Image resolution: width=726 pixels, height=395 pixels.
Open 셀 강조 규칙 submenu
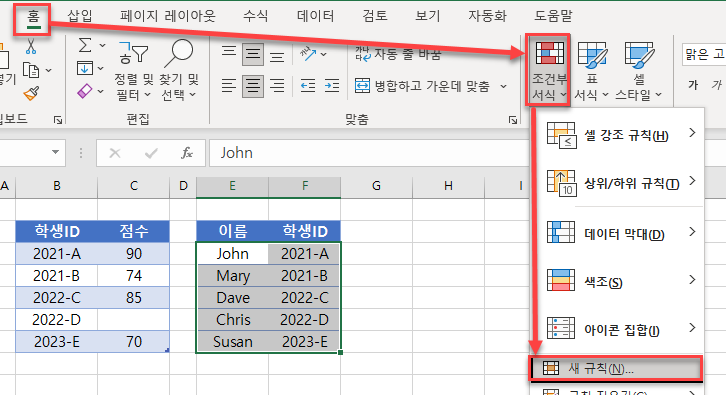(x=618, y=135)
